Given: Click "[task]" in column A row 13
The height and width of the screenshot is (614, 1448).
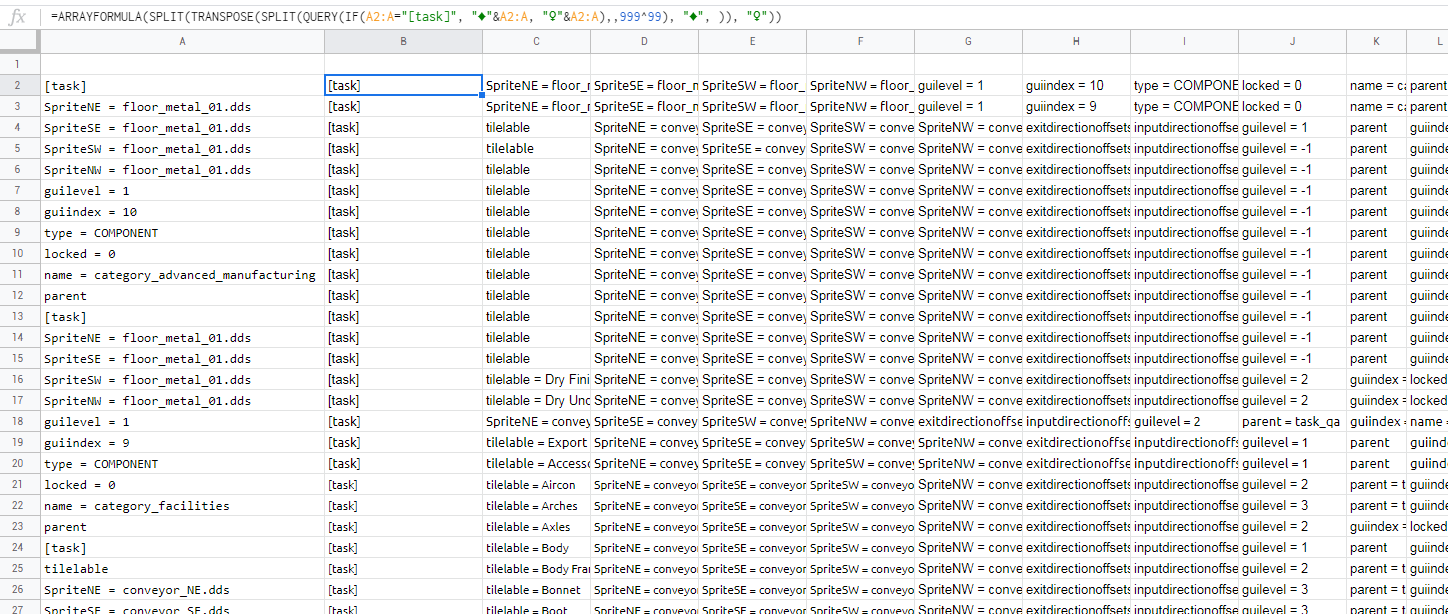Looking at the screenshot, I should [x=182, y=316].
